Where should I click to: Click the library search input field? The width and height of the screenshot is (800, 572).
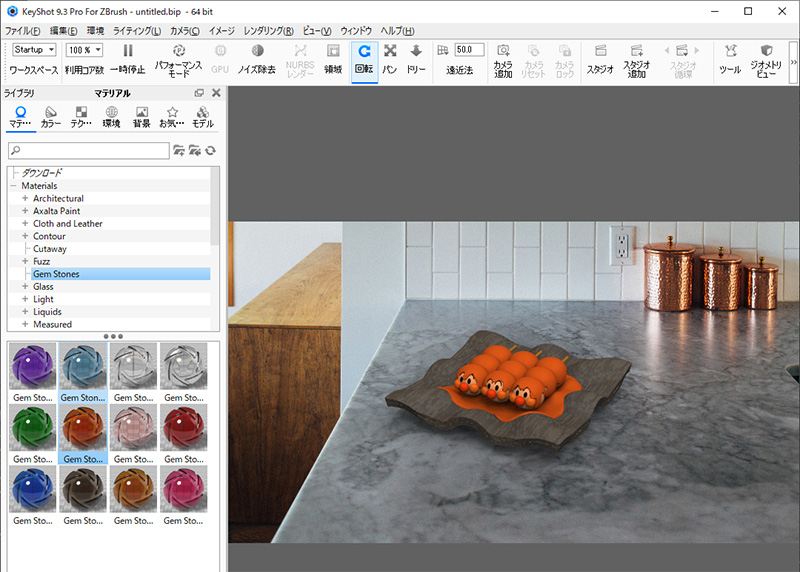pos(89,151)
